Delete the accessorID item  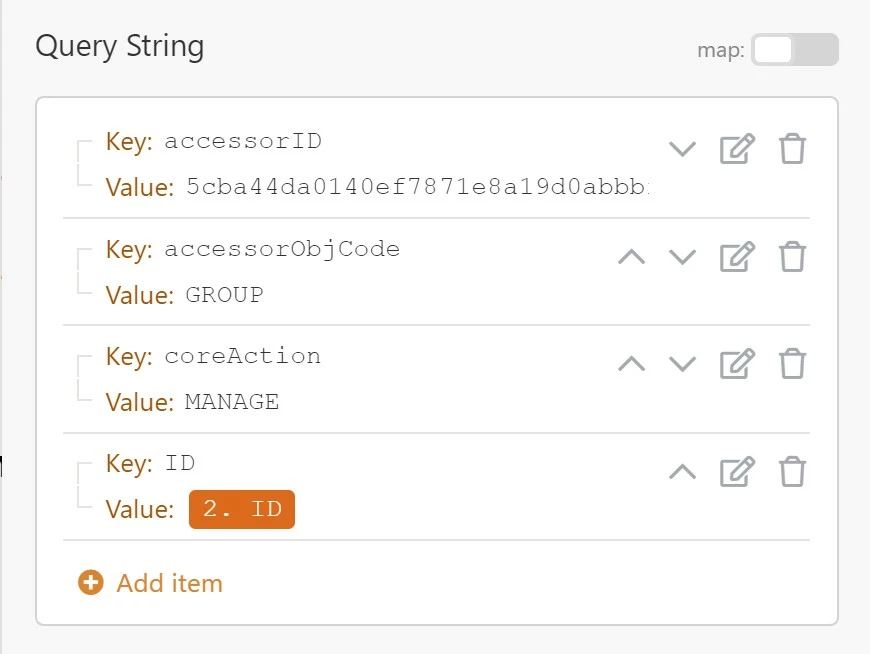(792, 149)
